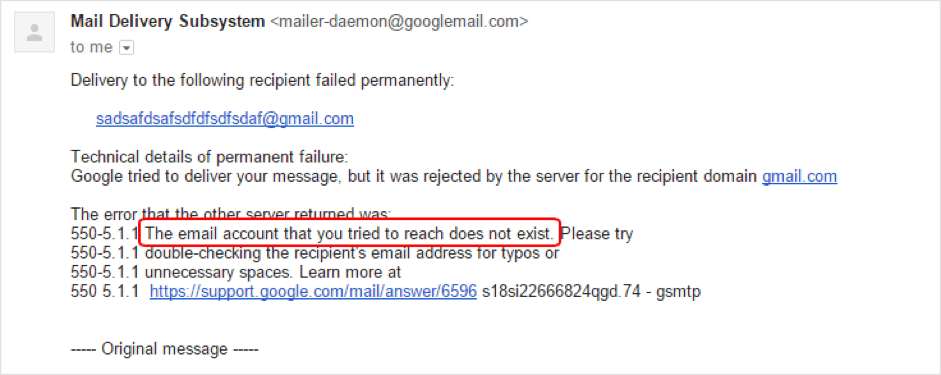Open the failed recipient gmail.com address link
Image resolution: width=941 pixels, height=375 pixels.
coord(225,119)
